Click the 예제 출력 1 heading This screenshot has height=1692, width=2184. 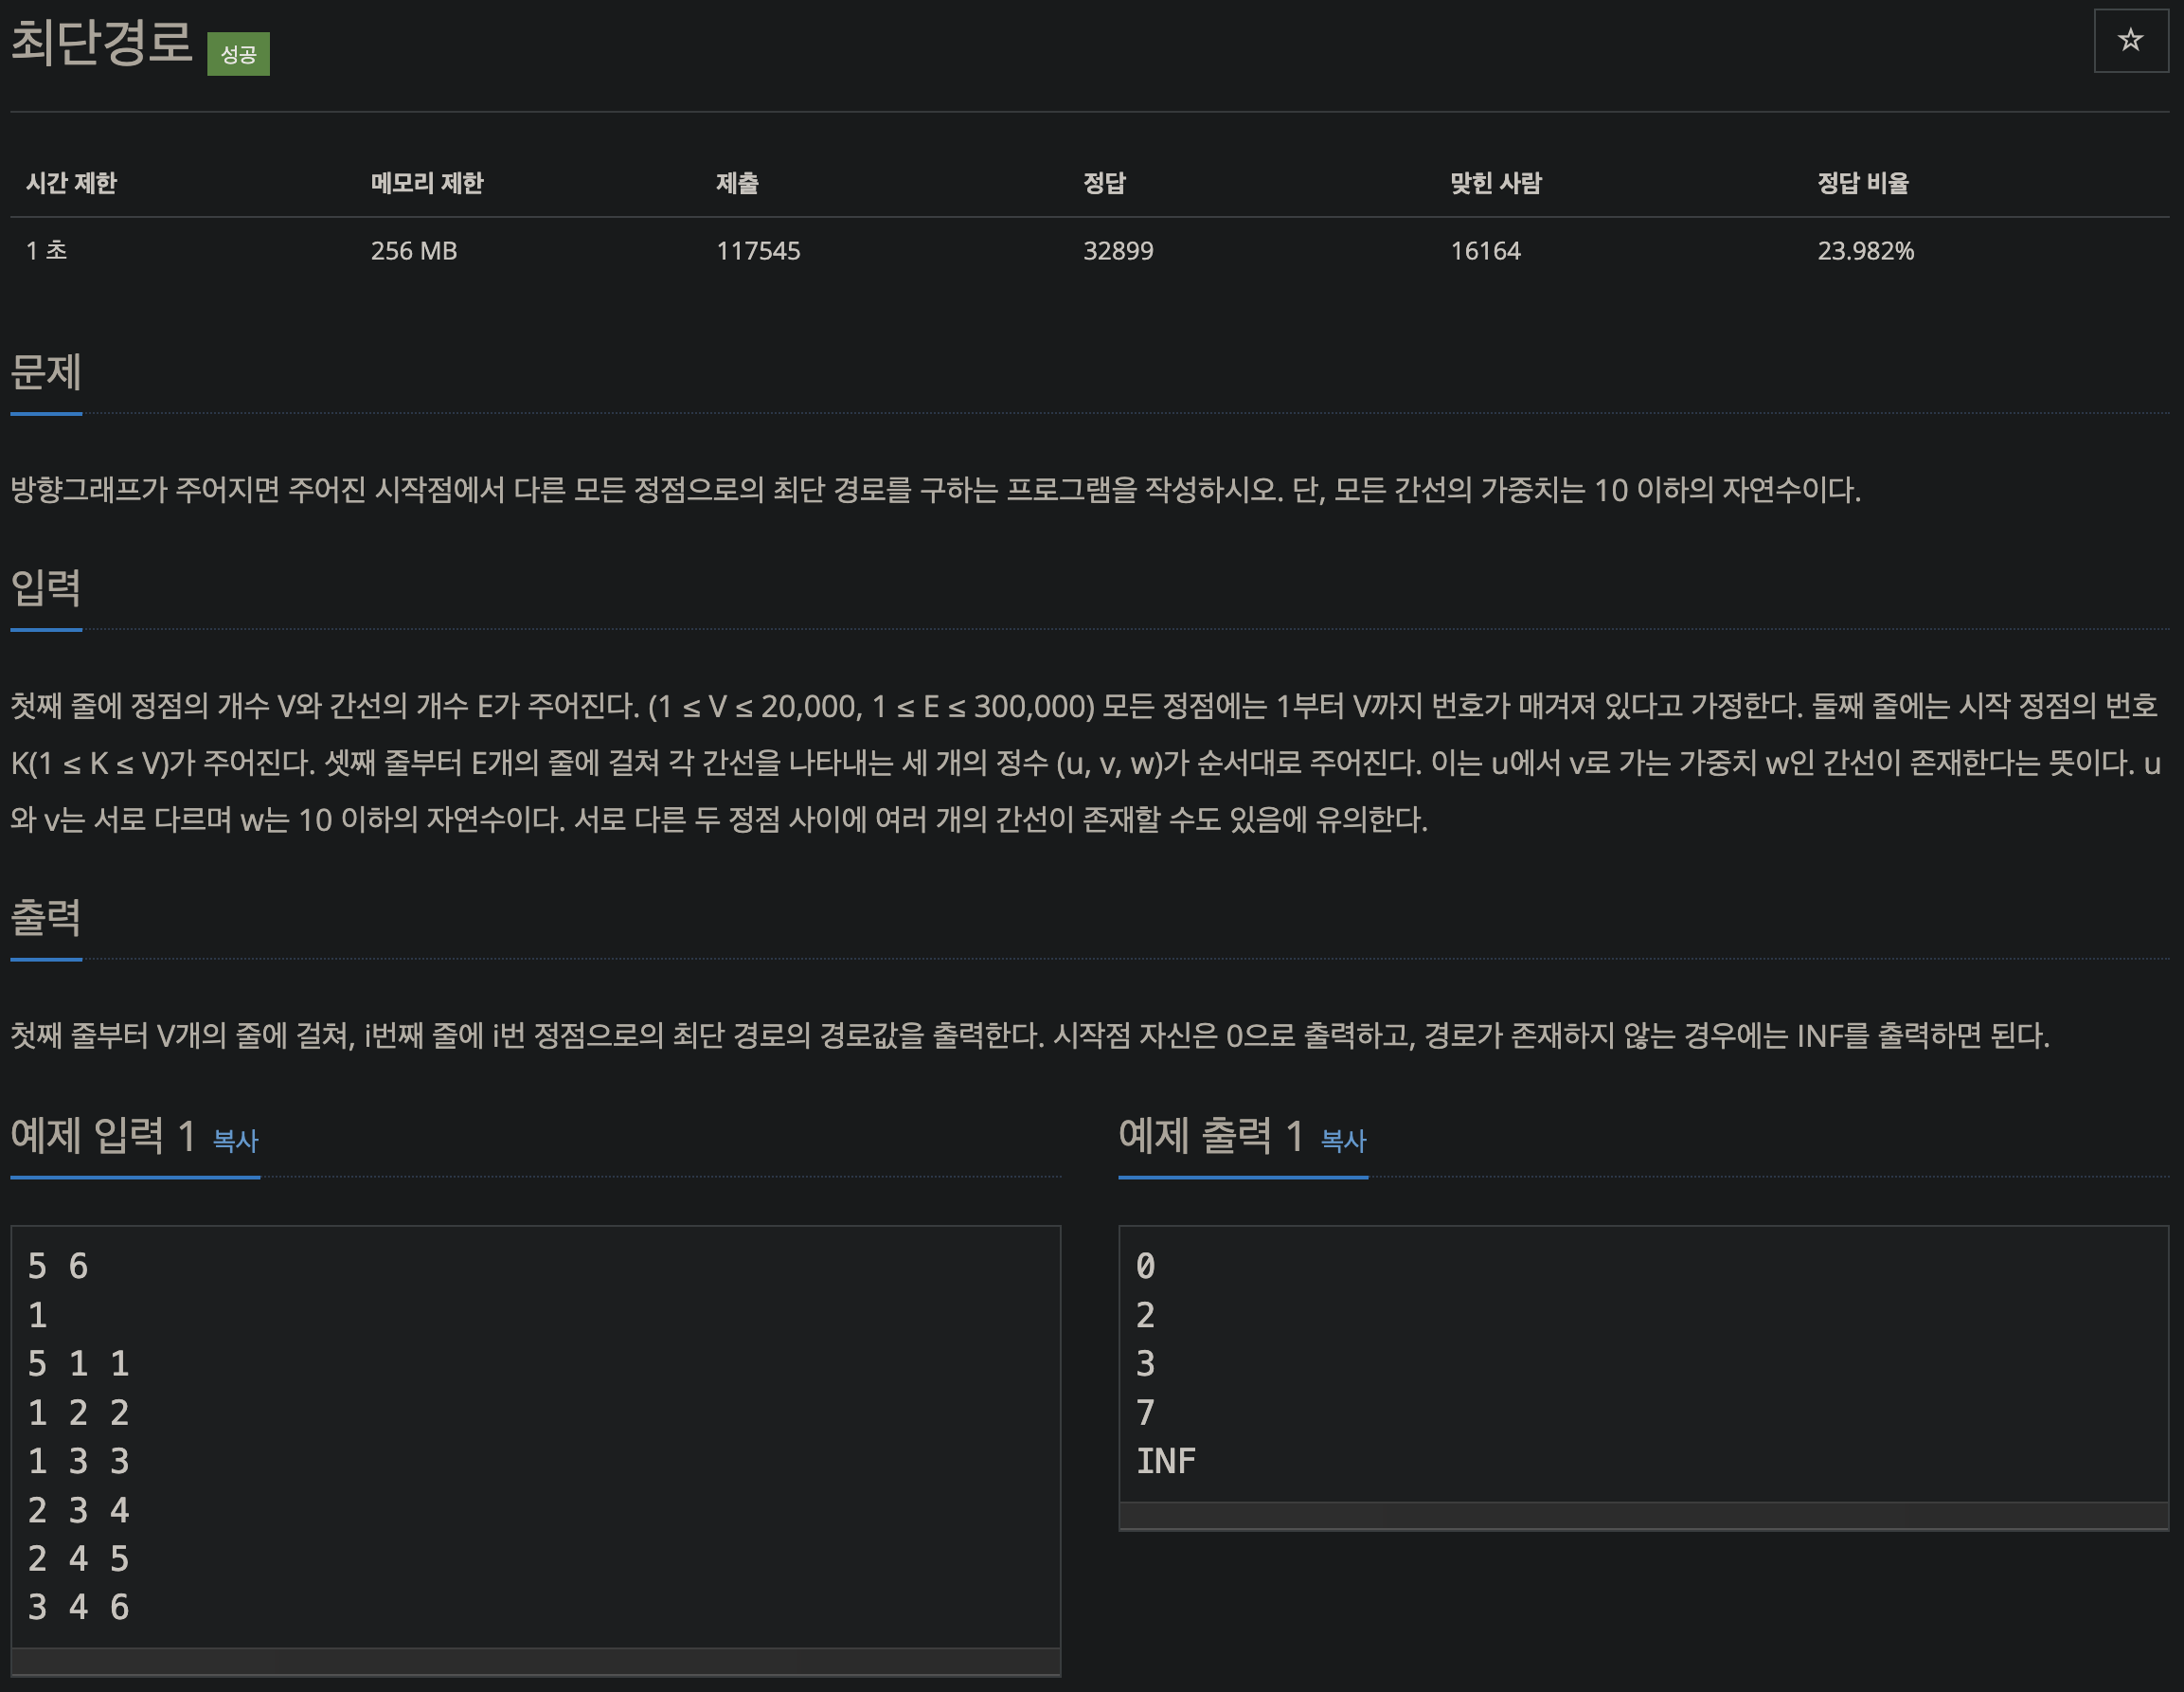(1210, 1136)
